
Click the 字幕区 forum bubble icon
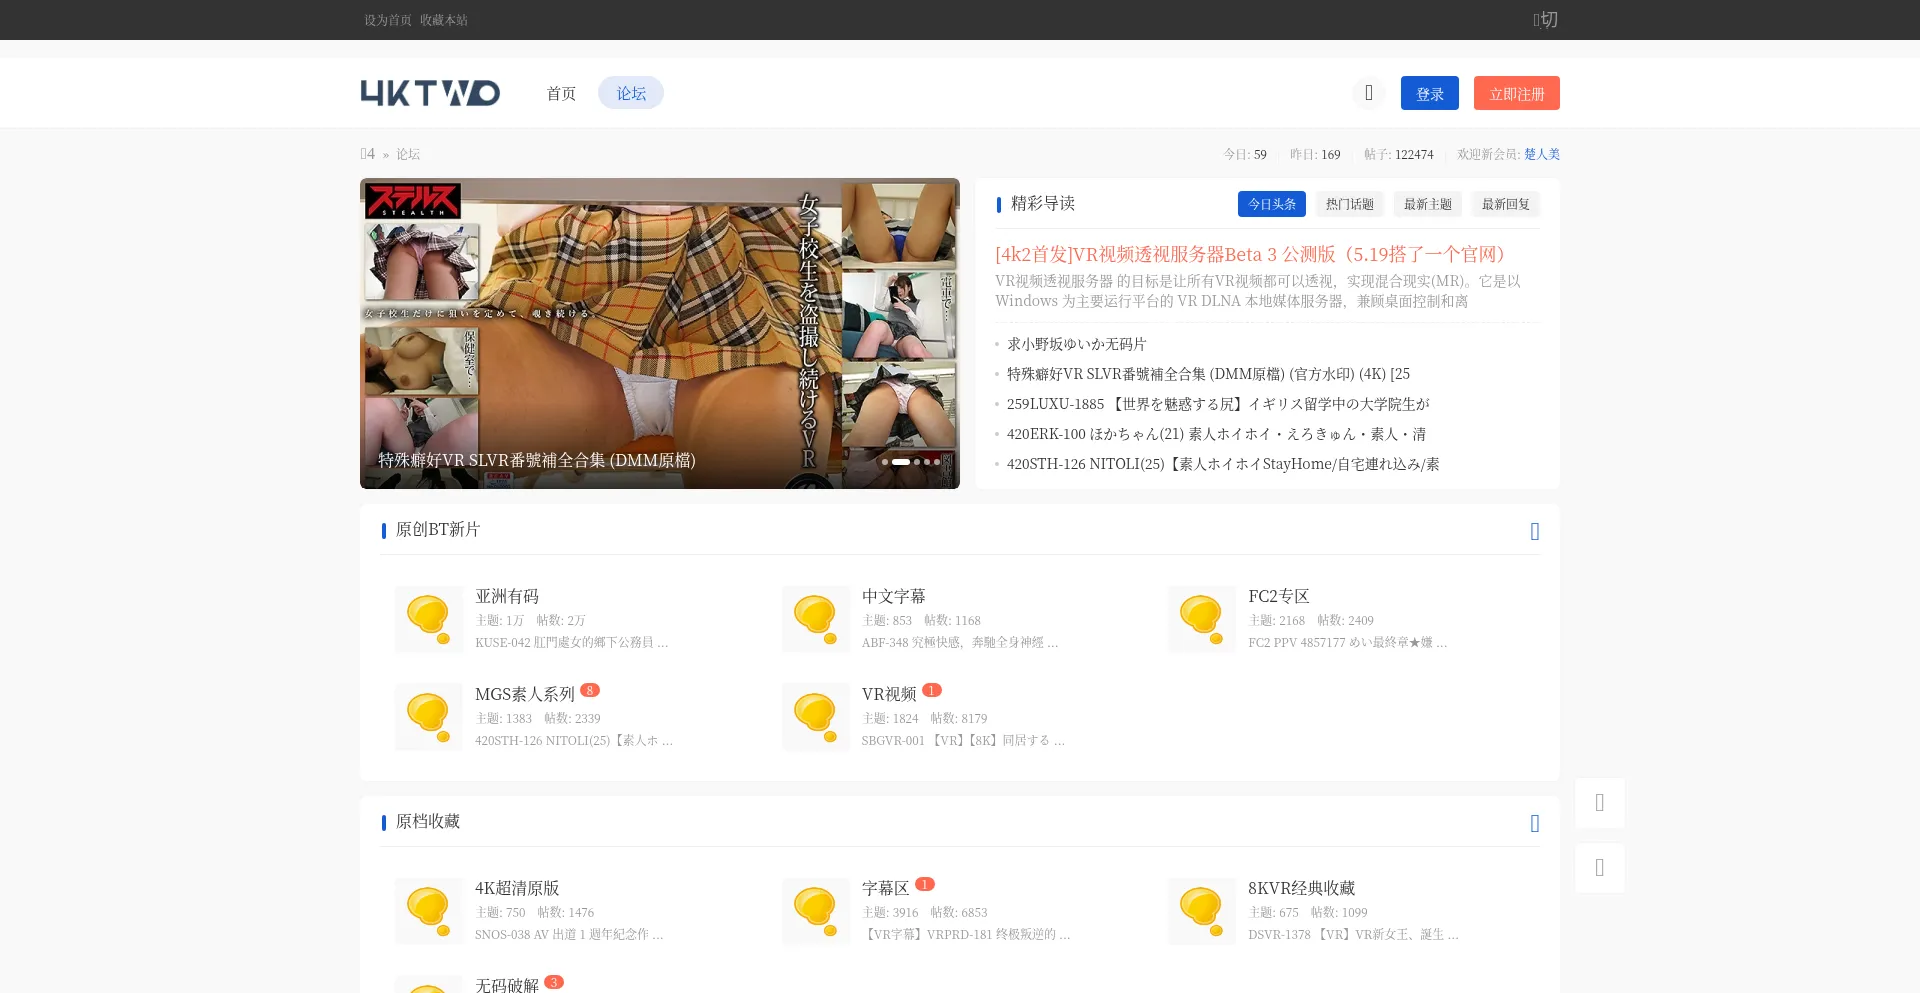point(816,911)
